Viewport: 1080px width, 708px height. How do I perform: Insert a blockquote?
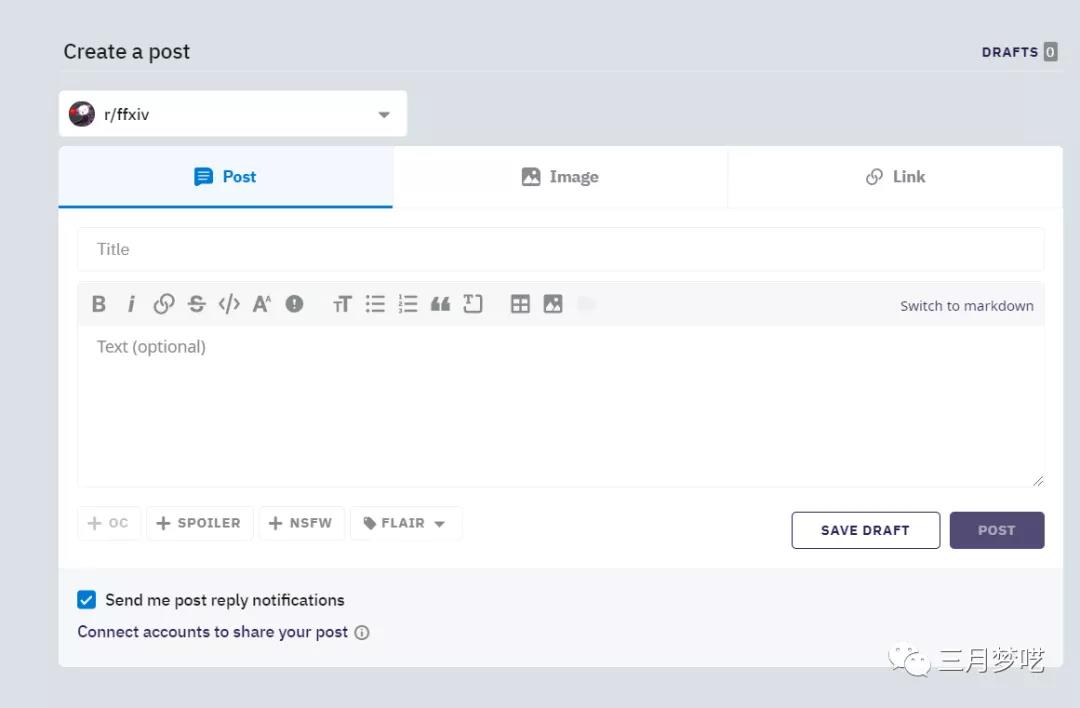coord(440,303)
